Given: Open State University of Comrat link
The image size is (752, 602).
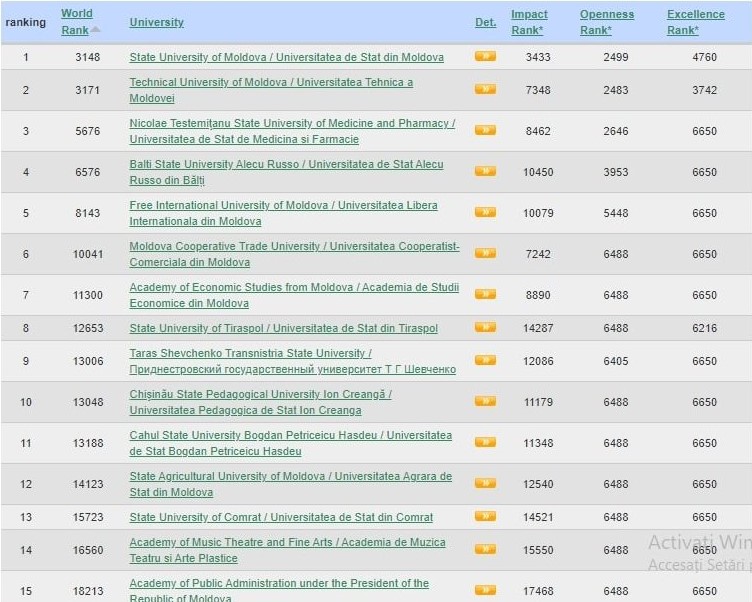Looking at the screenshot, I should coord(281,517).
